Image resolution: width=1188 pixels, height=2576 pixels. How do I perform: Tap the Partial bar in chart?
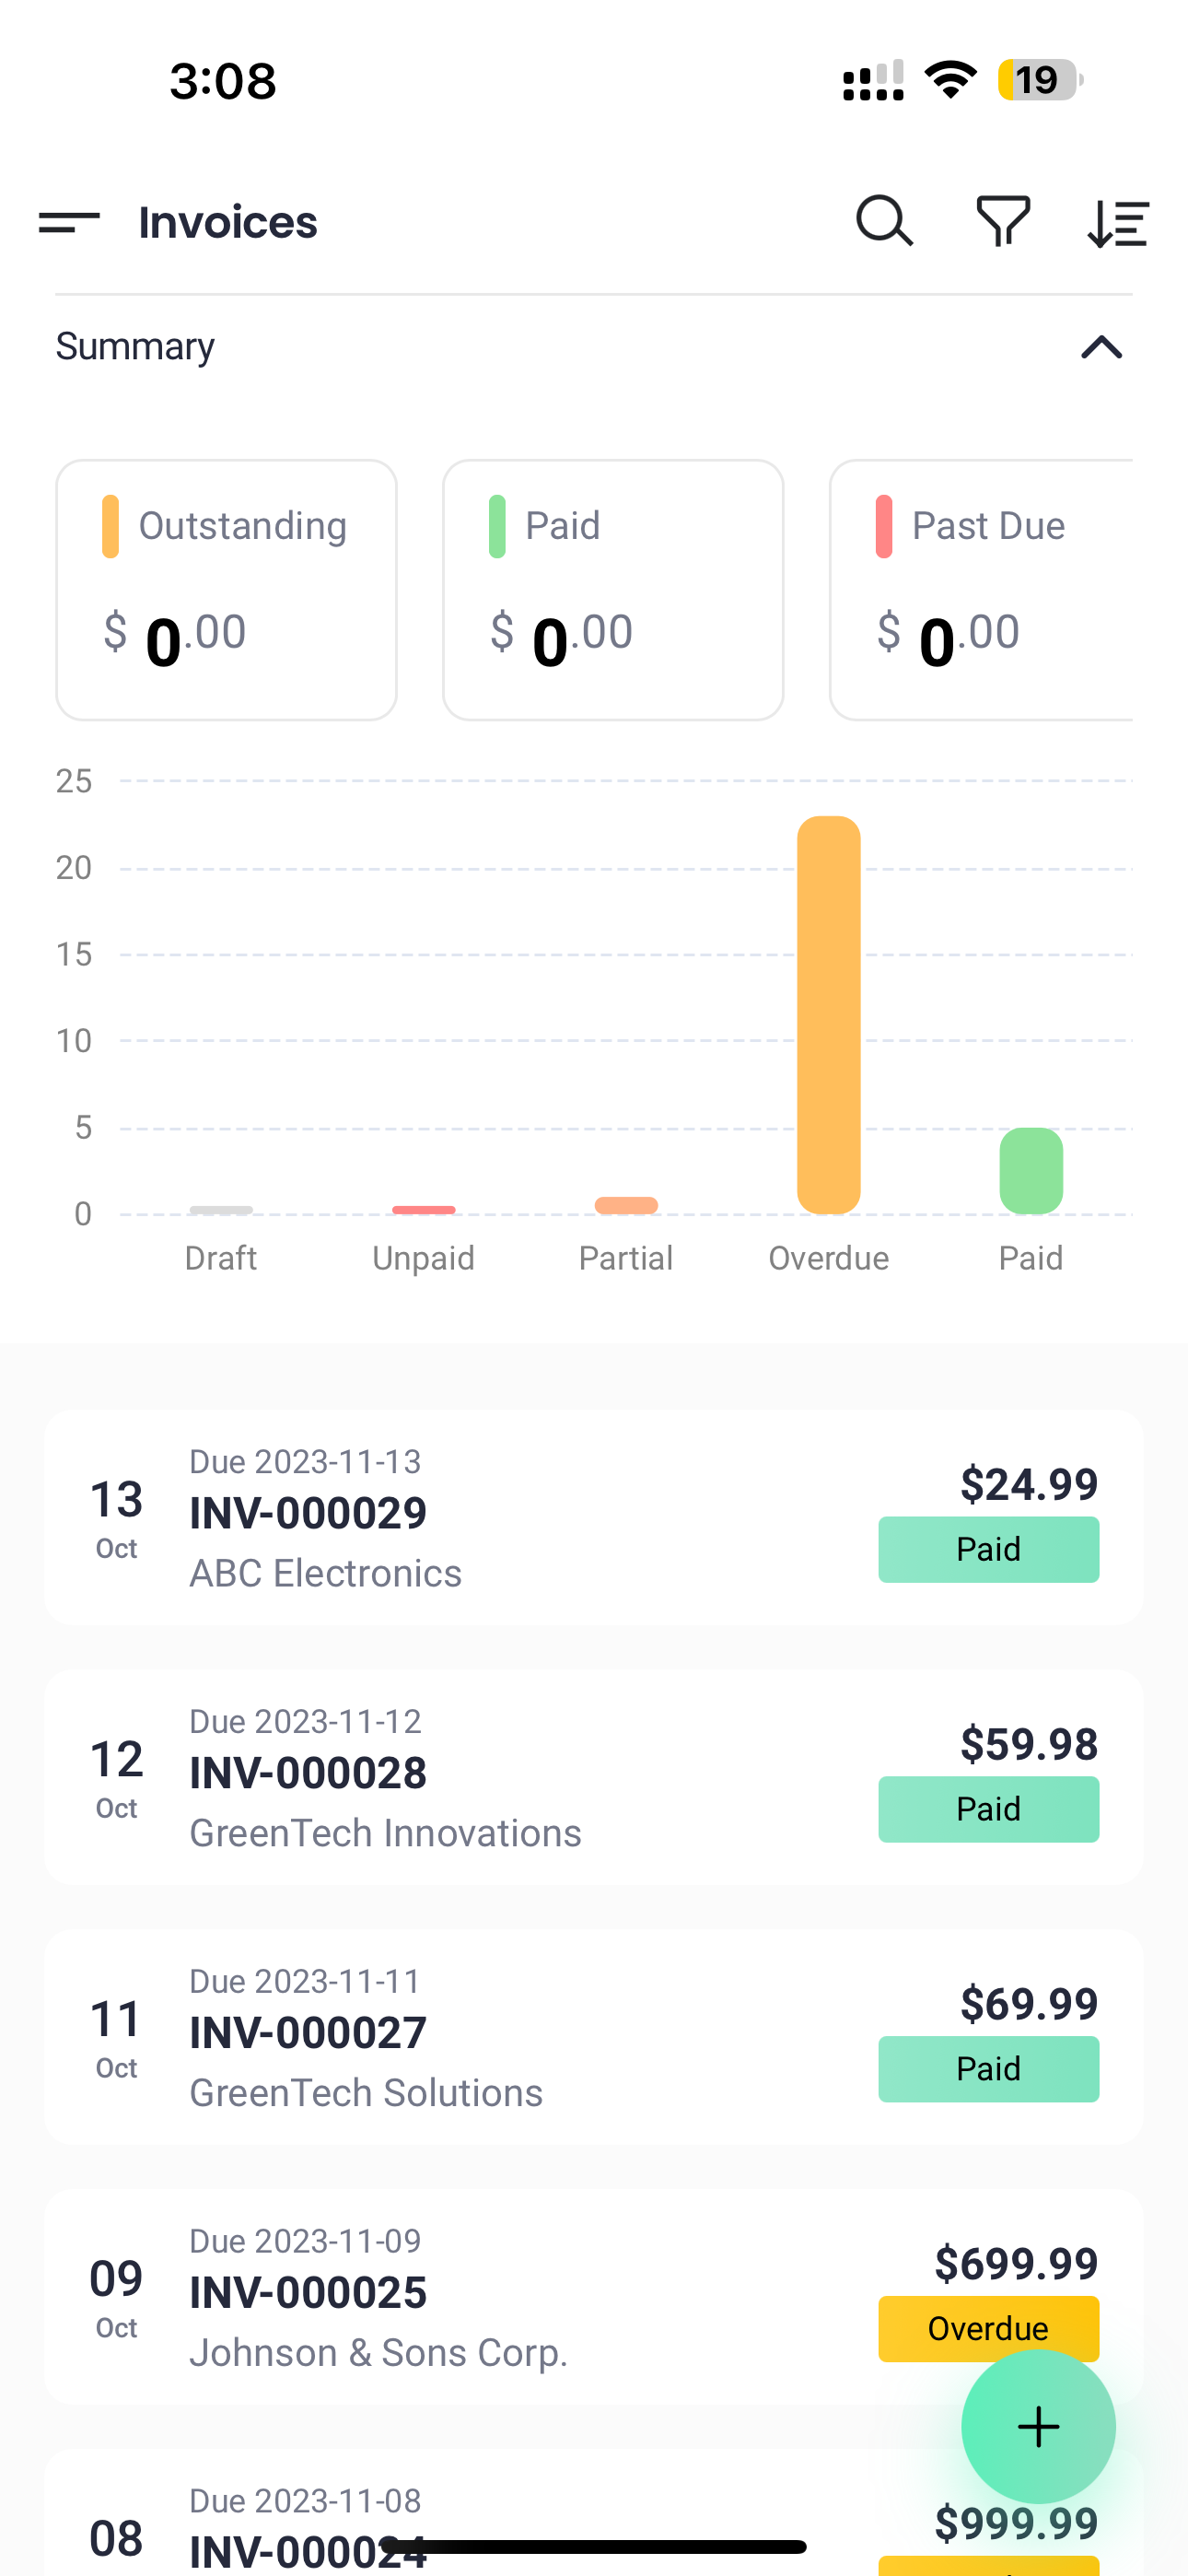[626, 1205]
